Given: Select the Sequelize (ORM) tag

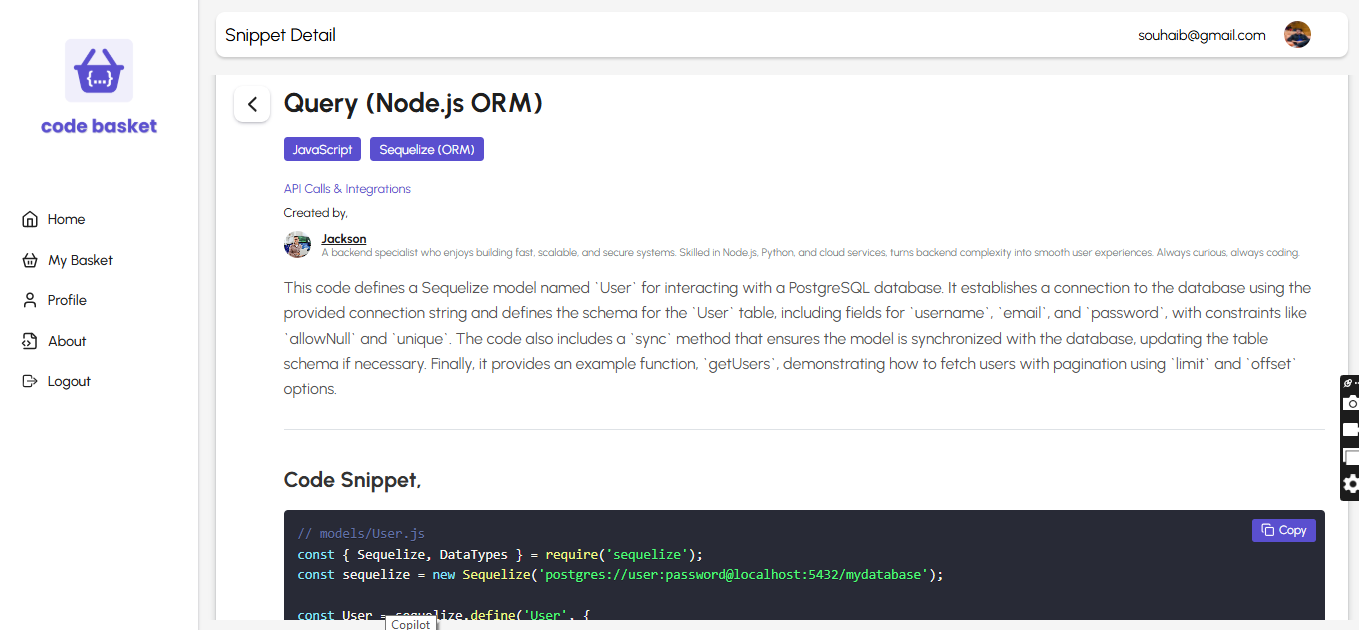Looking at the screenshot, I should [426, 149].
